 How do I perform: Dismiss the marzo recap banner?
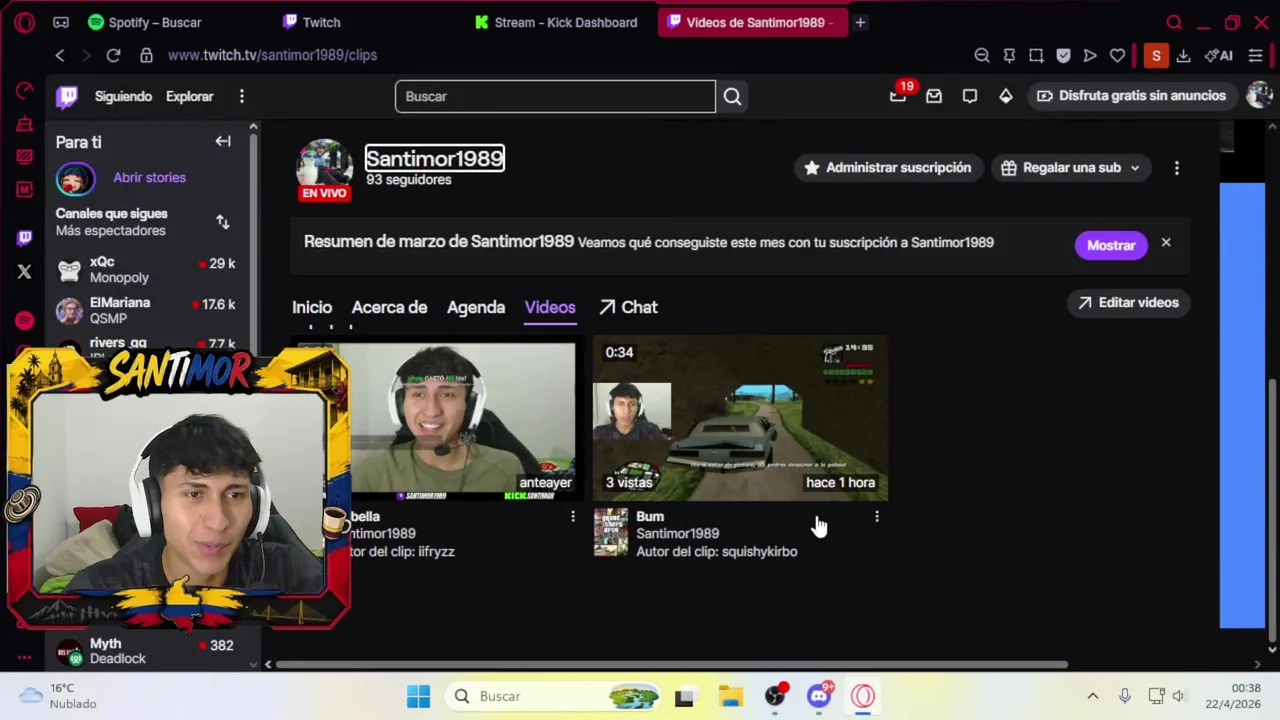coord(1166,243)
